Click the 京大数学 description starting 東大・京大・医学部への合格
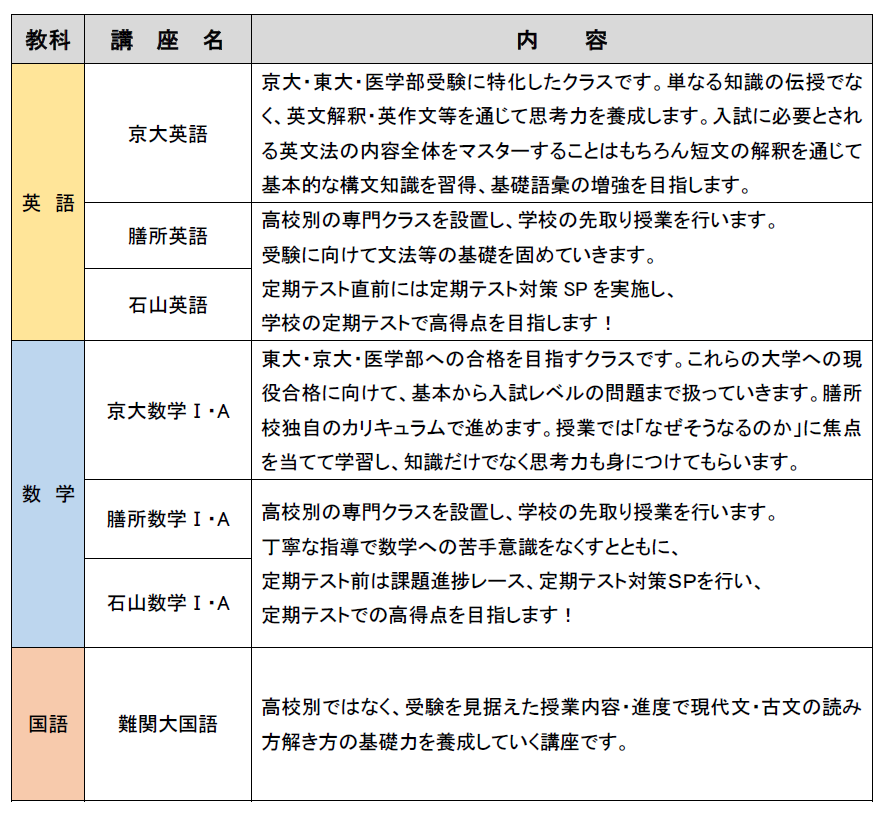The image size is (881, 814). coord(561,410)
